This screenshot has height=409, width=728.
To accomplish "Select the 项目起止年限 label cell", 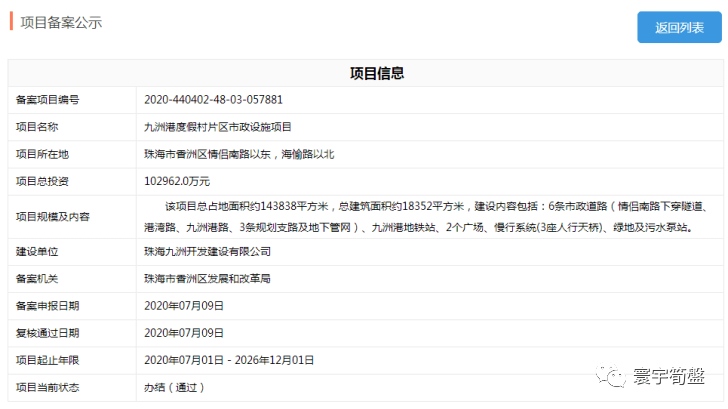I will 72,360.
